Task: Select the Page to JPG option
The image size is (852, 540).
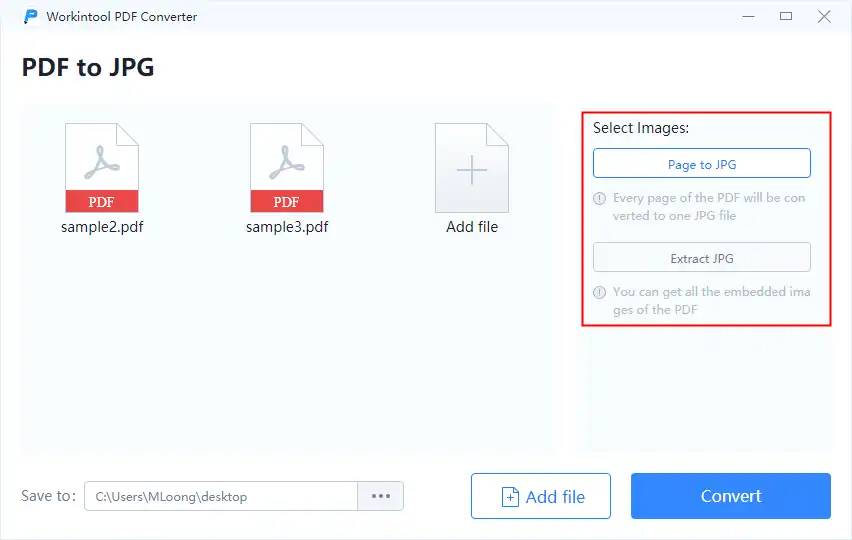Action: coord(701,163)
